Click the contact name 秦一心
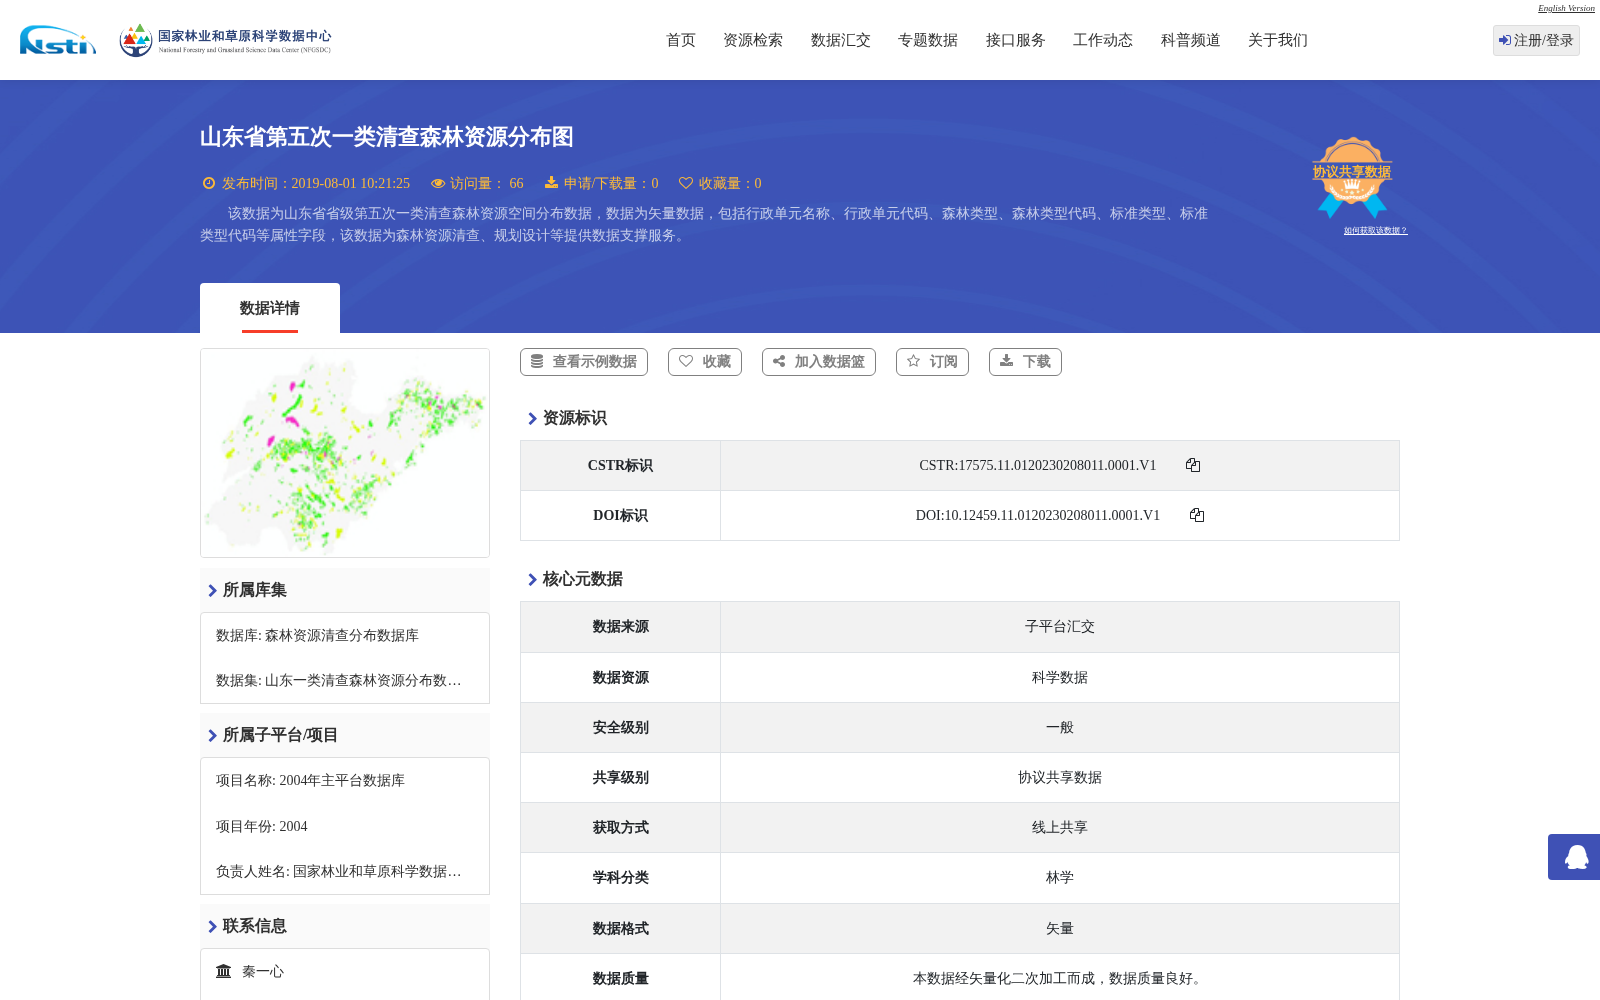Screen dimensions: 1600x1000 click(263, 971)
